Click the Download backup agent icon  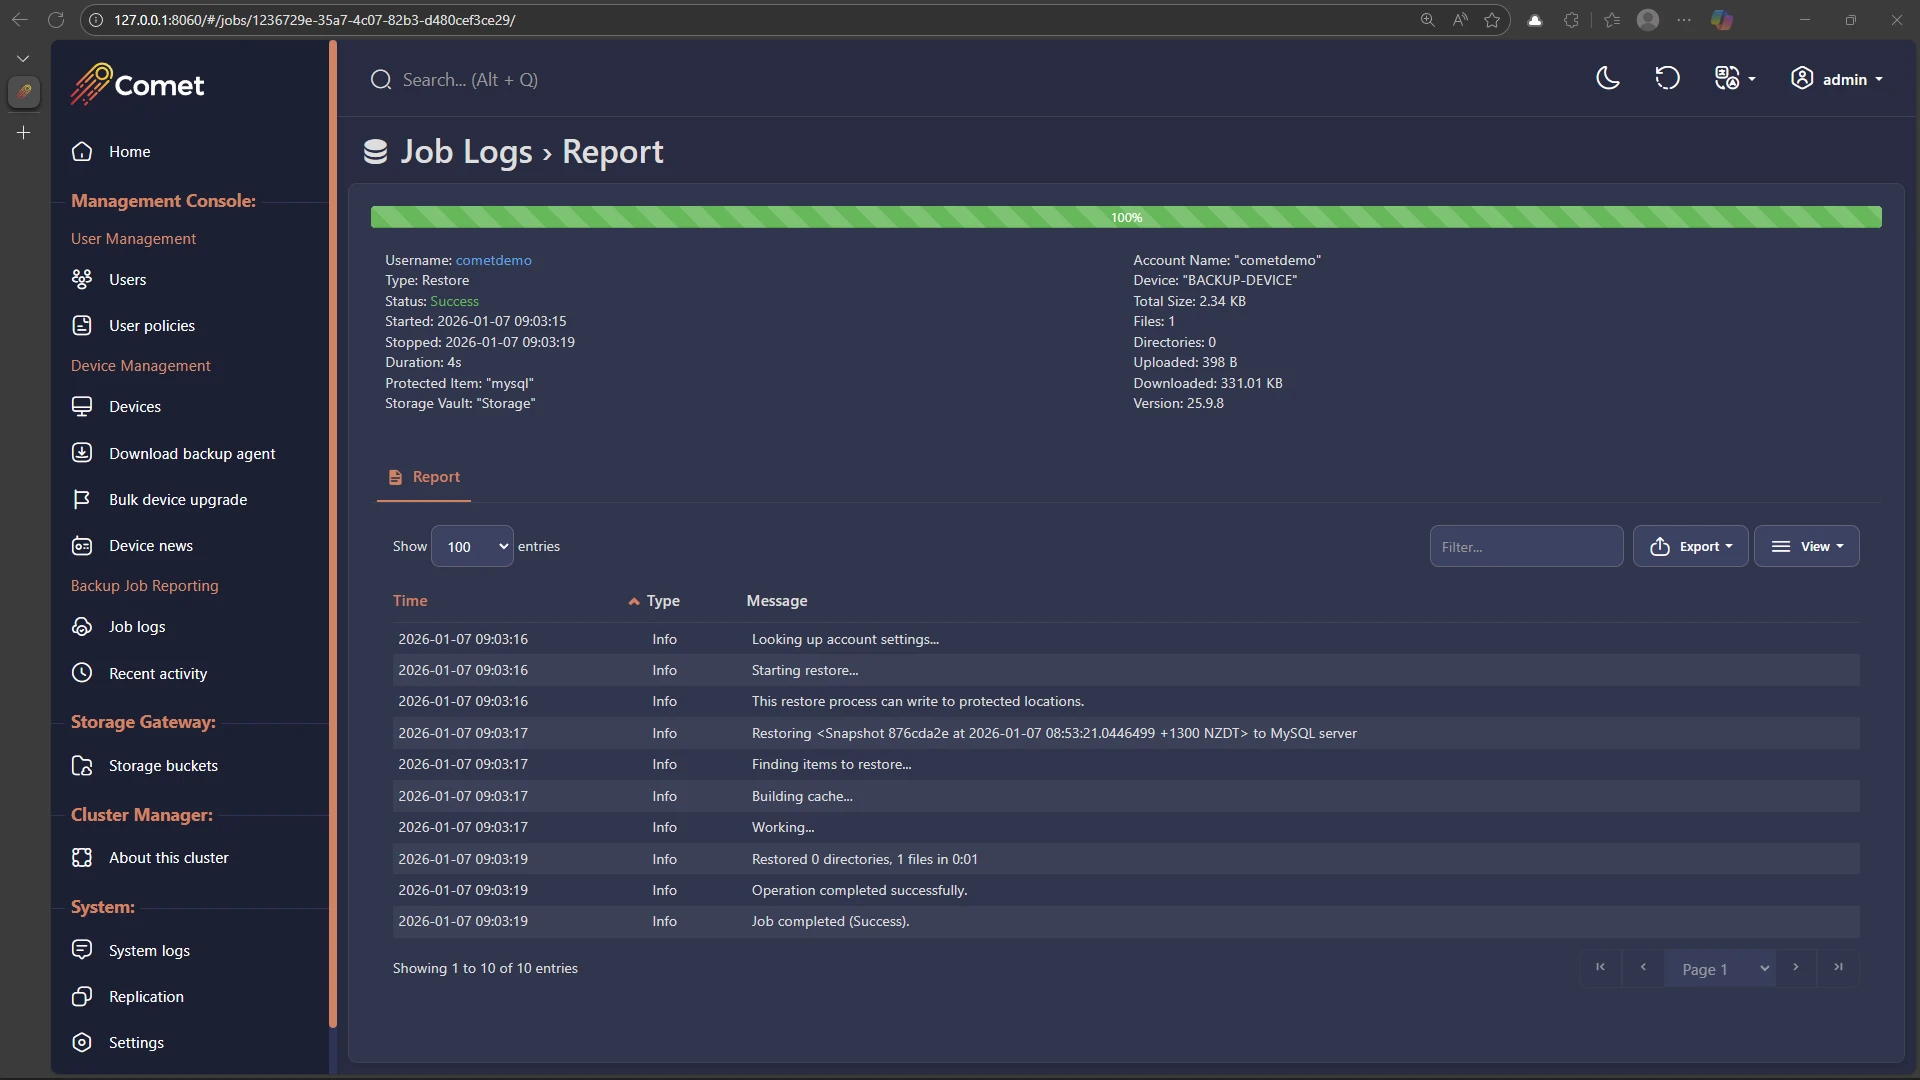[82, 453]
